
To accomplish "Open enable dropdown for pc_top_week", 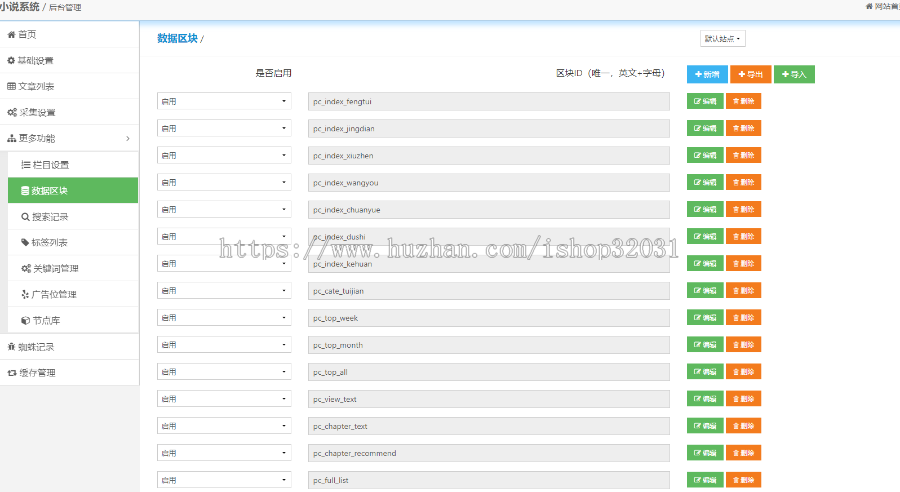I will (224, 317).
